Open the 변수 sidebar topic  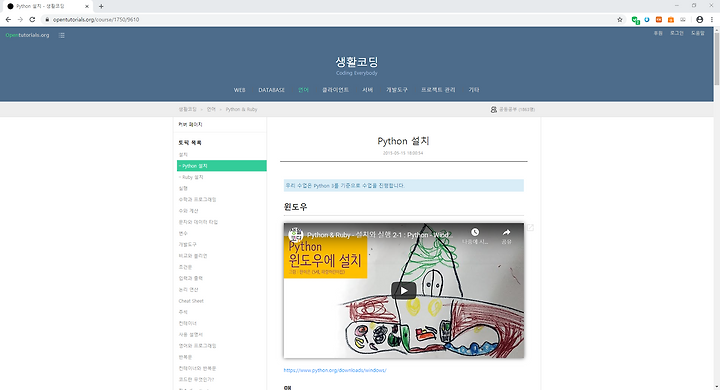(x=183, y=233)
